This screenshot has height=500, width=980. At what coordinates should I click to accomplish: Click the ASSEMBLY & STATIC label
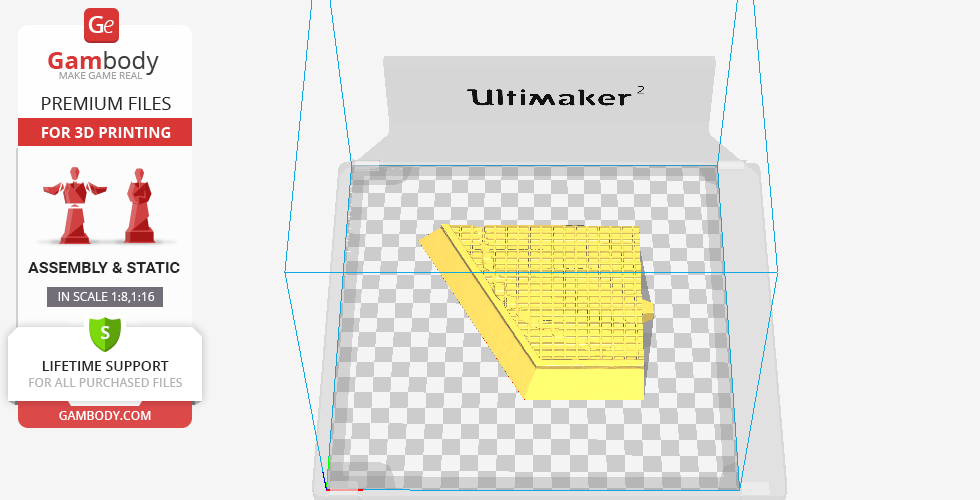click(x=104, y=268)
